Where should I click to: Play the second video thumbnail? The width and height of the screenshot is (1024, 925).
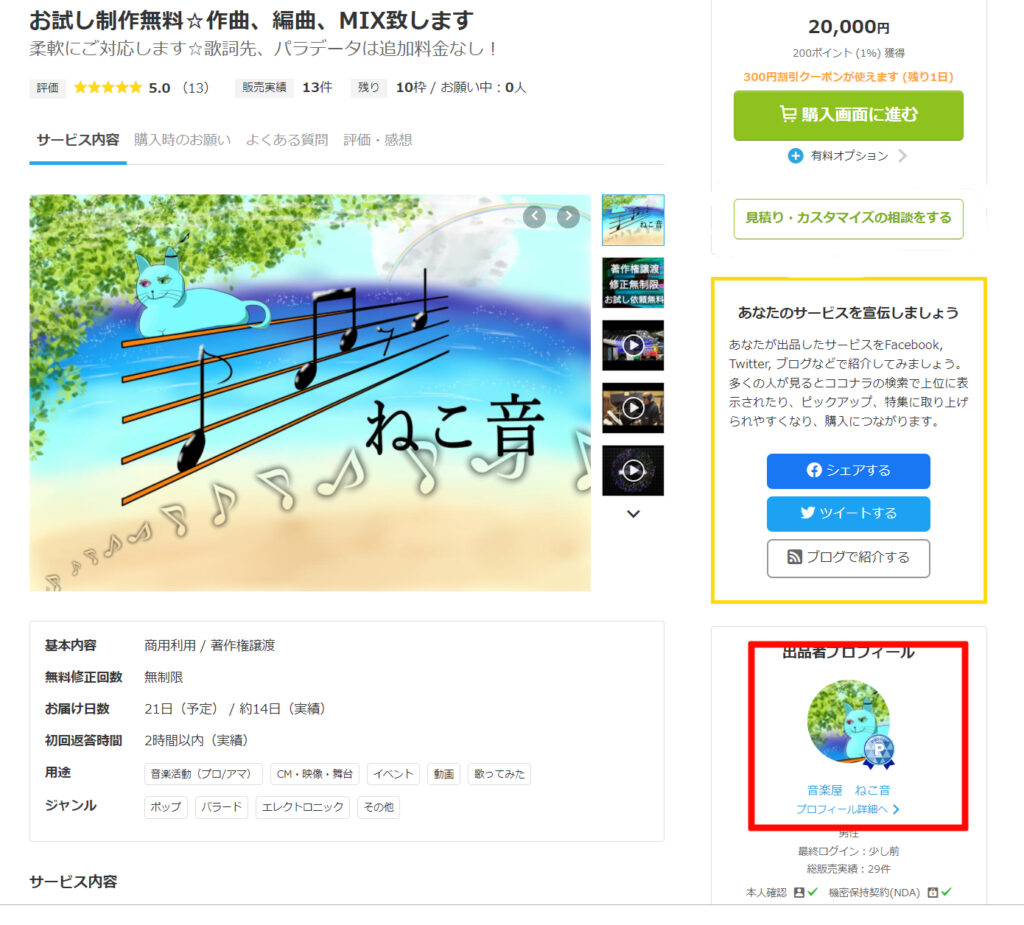(633, 408)
